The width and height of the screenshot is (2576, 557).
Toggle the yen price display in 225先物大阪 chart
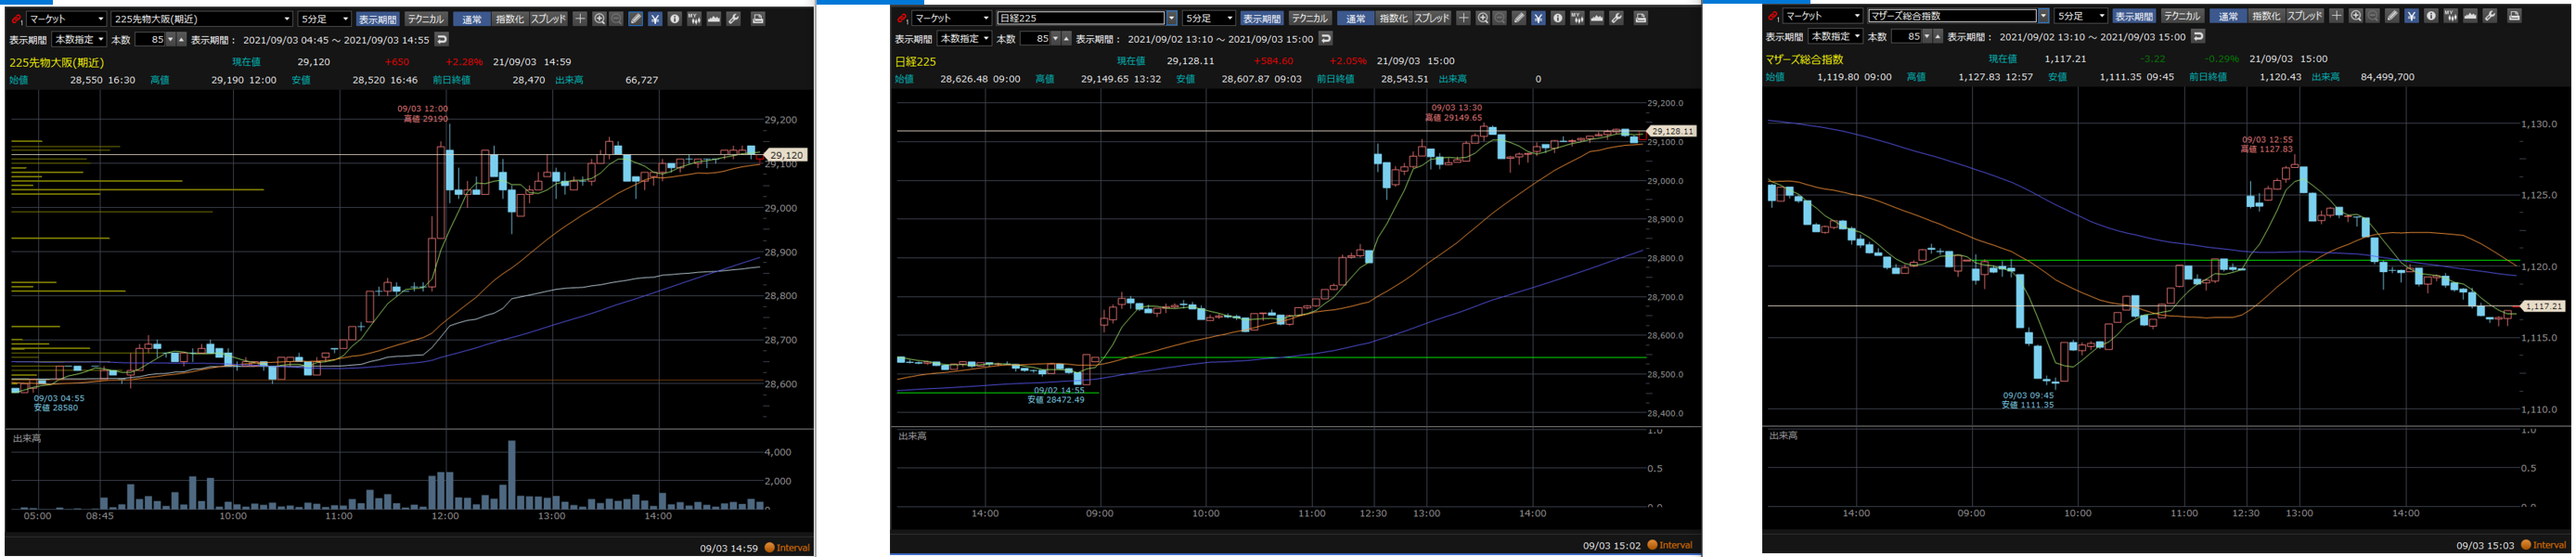click(x=655, y=19)
